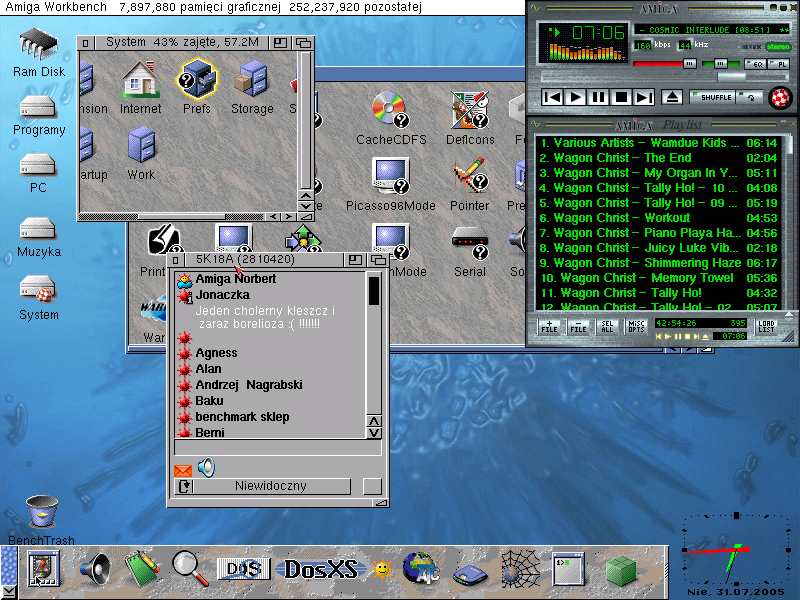
Task: Click the BenchTrash trashcan icon
Action: (x=42, y=512)
